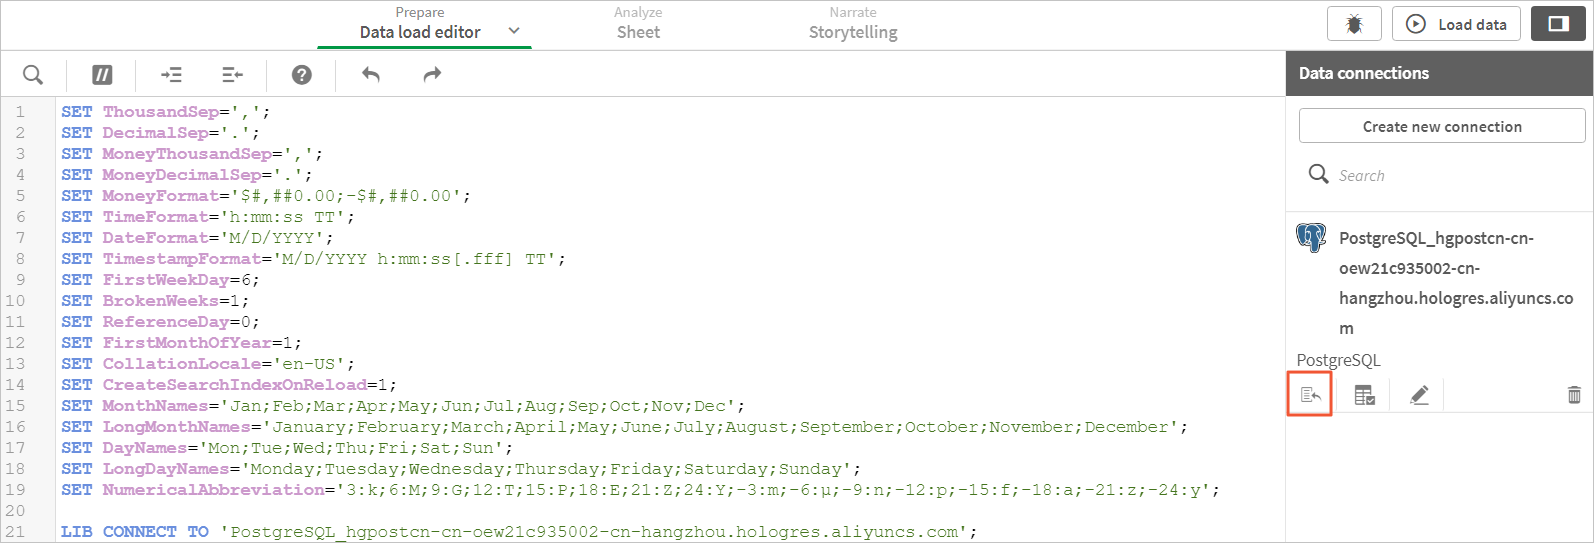Click the SET LongDayNames script line

pos(460,469)
